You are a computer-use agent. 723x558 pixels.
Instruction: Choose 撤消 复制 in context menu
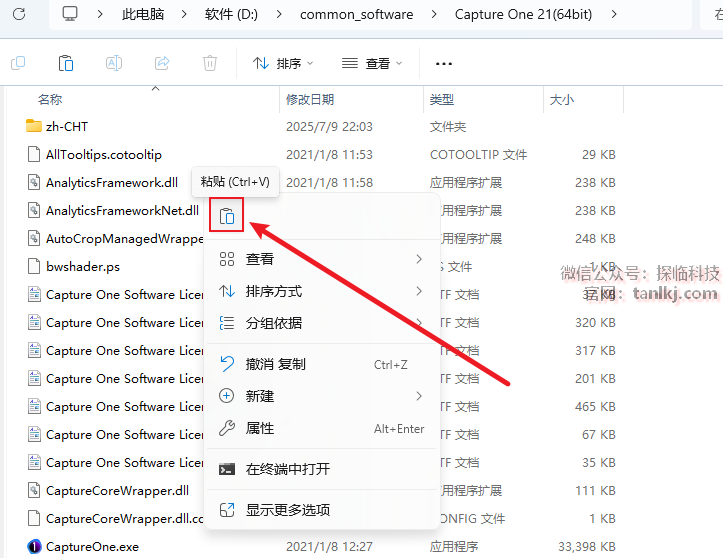click(x=321, y=364)
